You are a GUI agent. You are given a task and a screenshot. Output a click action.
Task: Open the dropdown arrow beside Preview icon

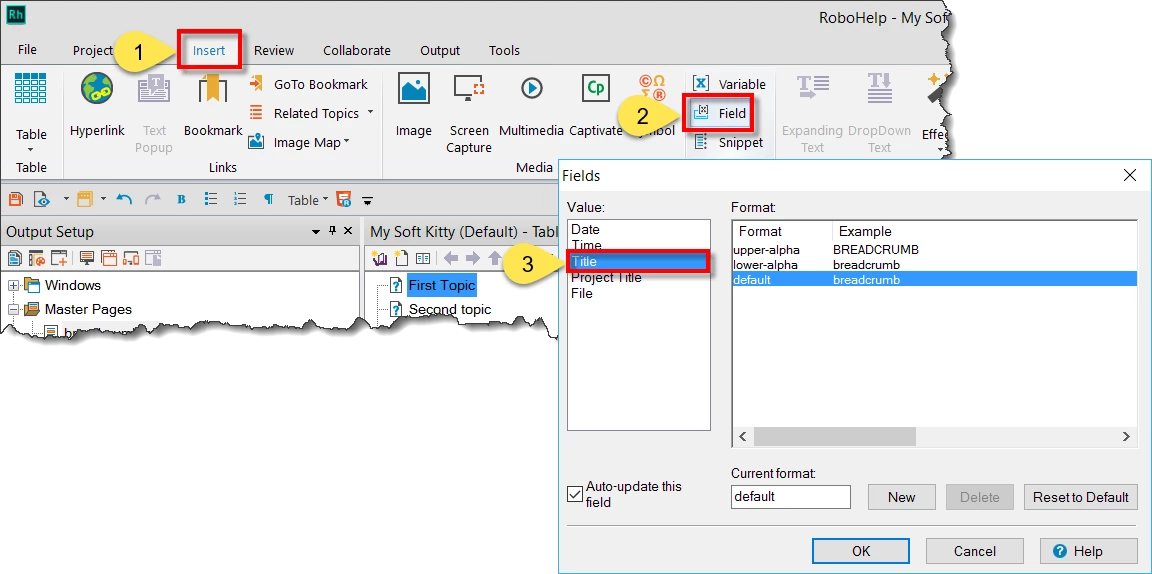tap(66, 199)
